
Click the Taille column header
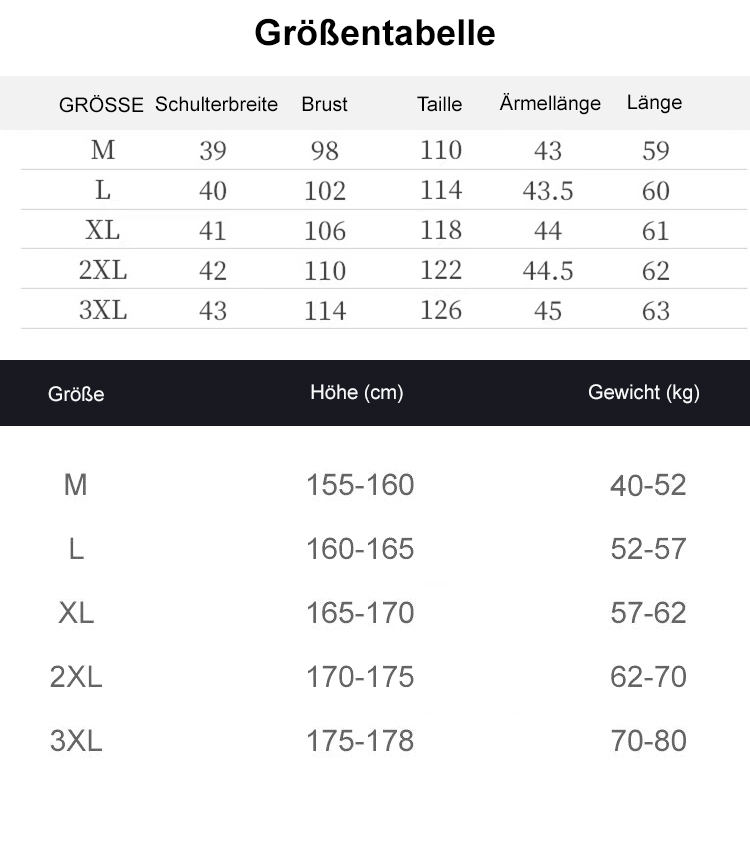tap(439, 104)
